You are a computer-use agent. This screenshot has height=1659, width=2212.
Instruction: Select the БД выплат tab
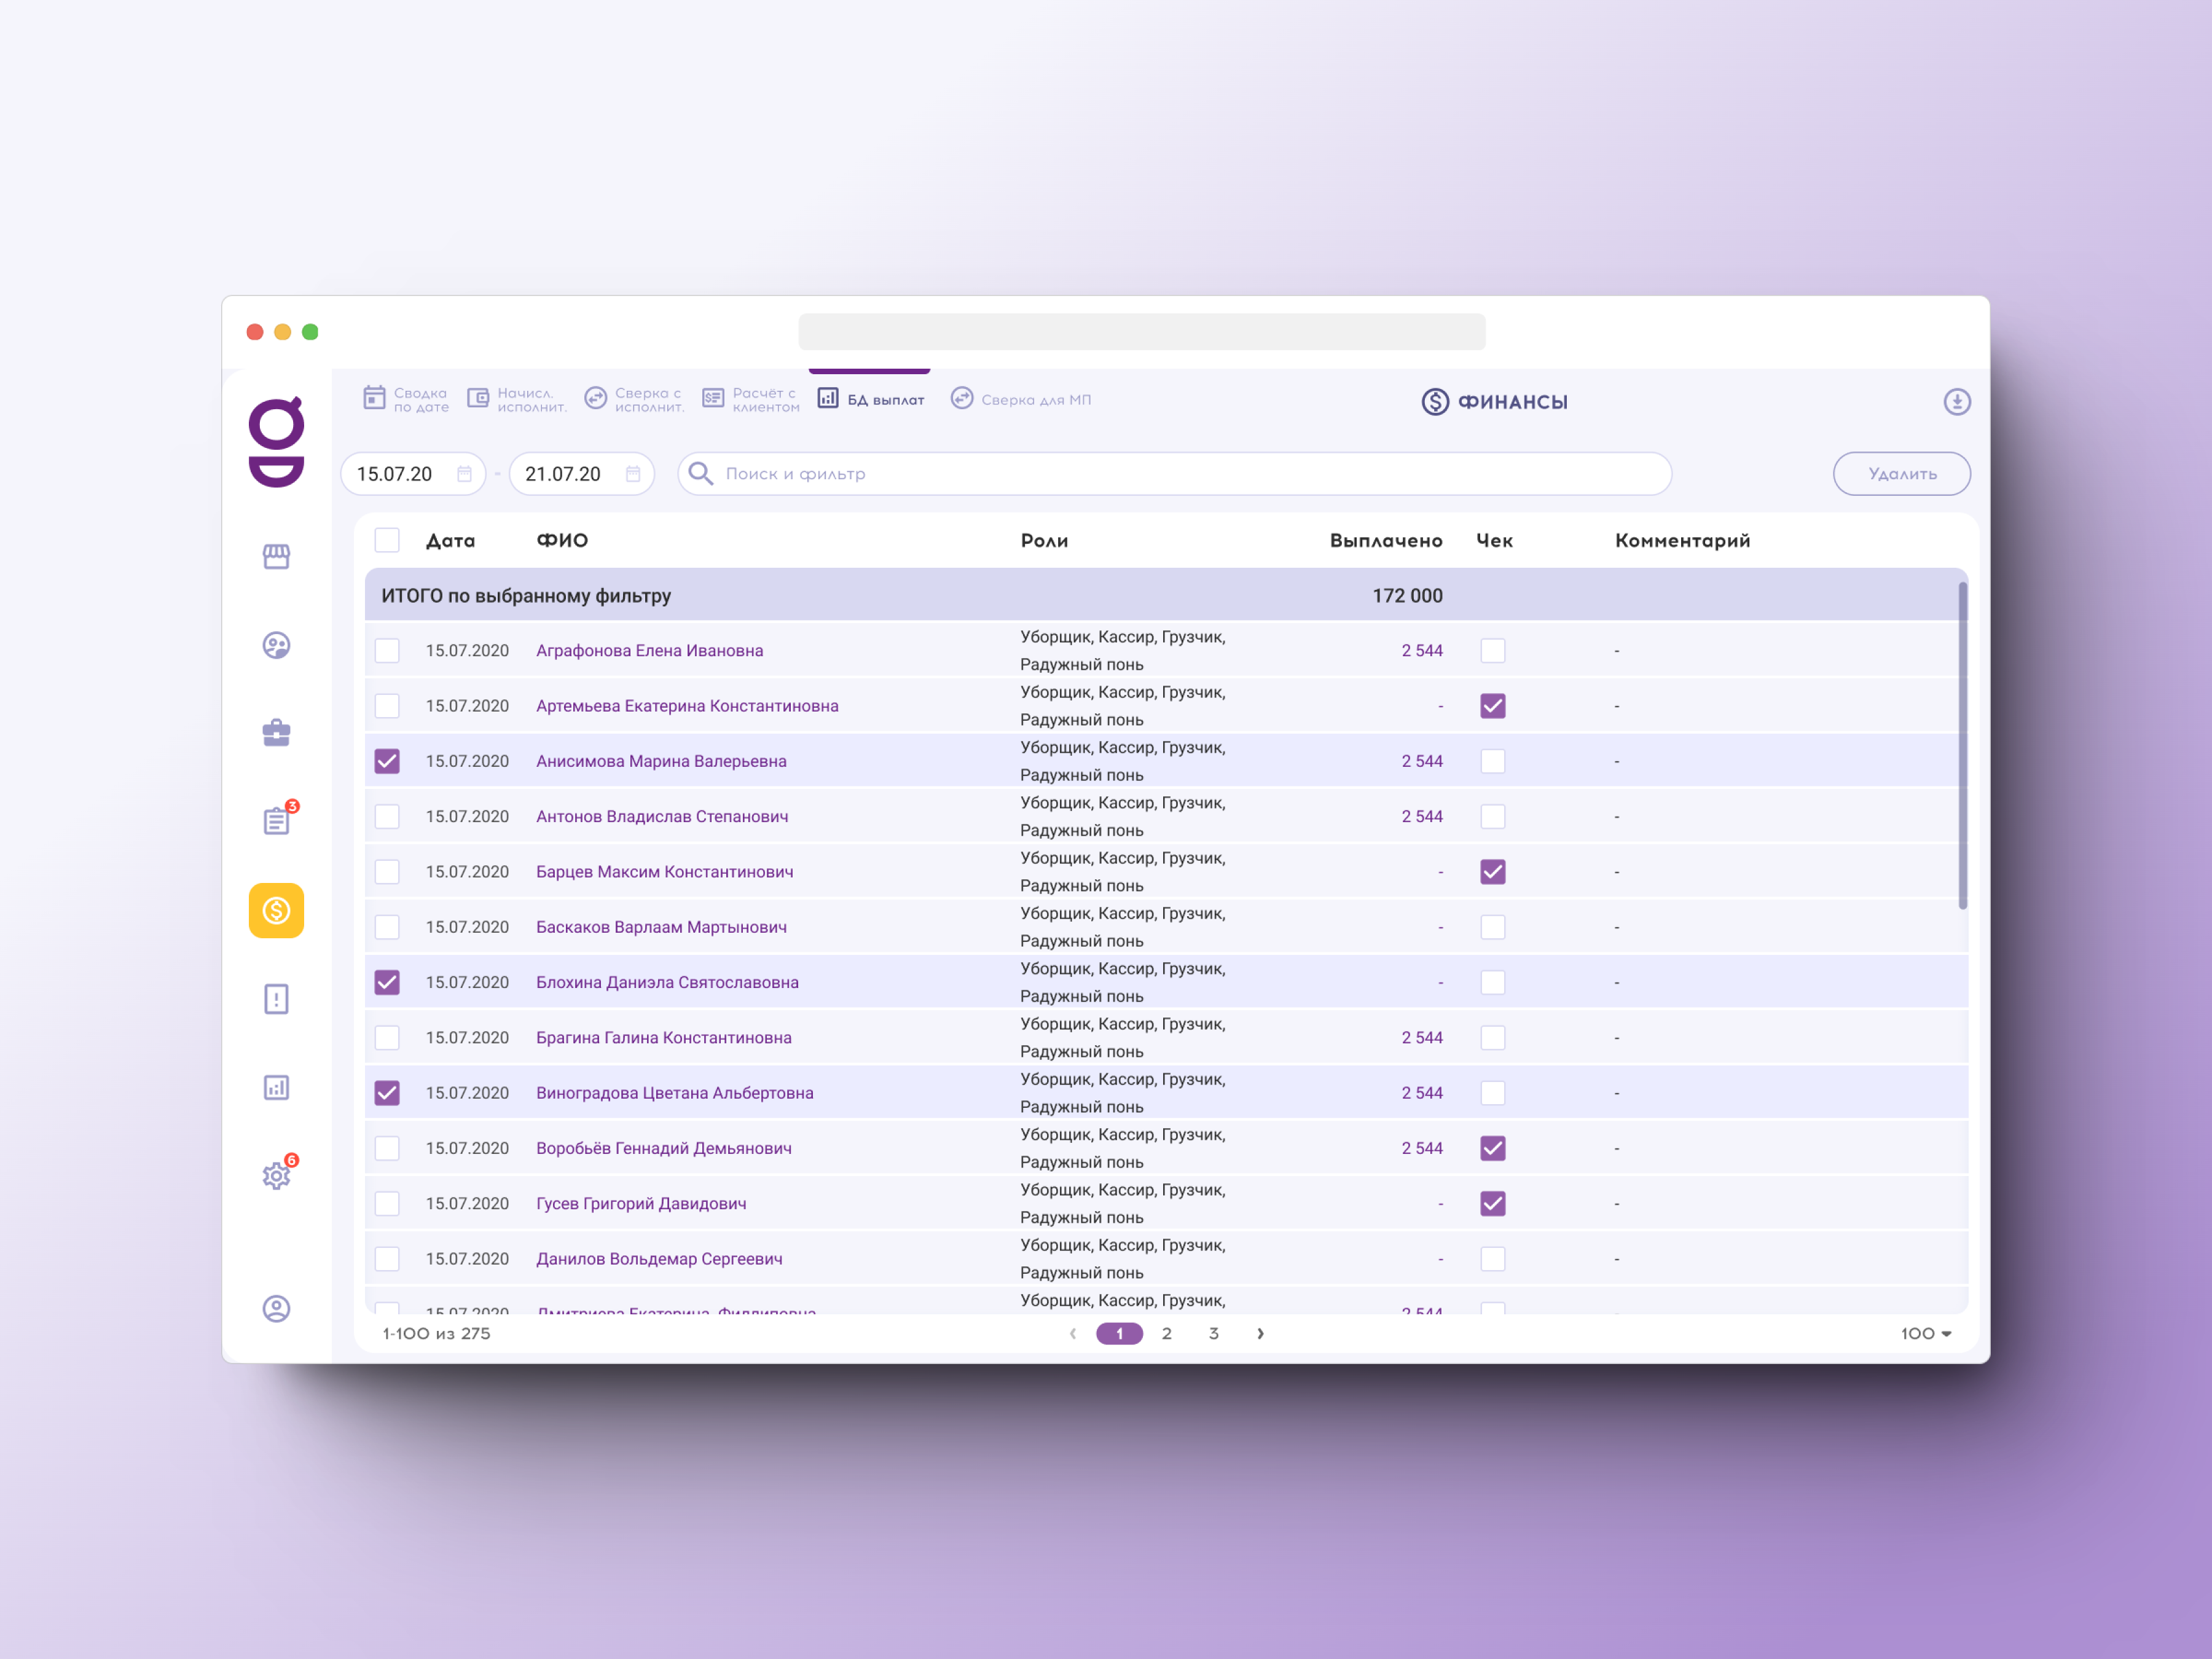[870, 399]
